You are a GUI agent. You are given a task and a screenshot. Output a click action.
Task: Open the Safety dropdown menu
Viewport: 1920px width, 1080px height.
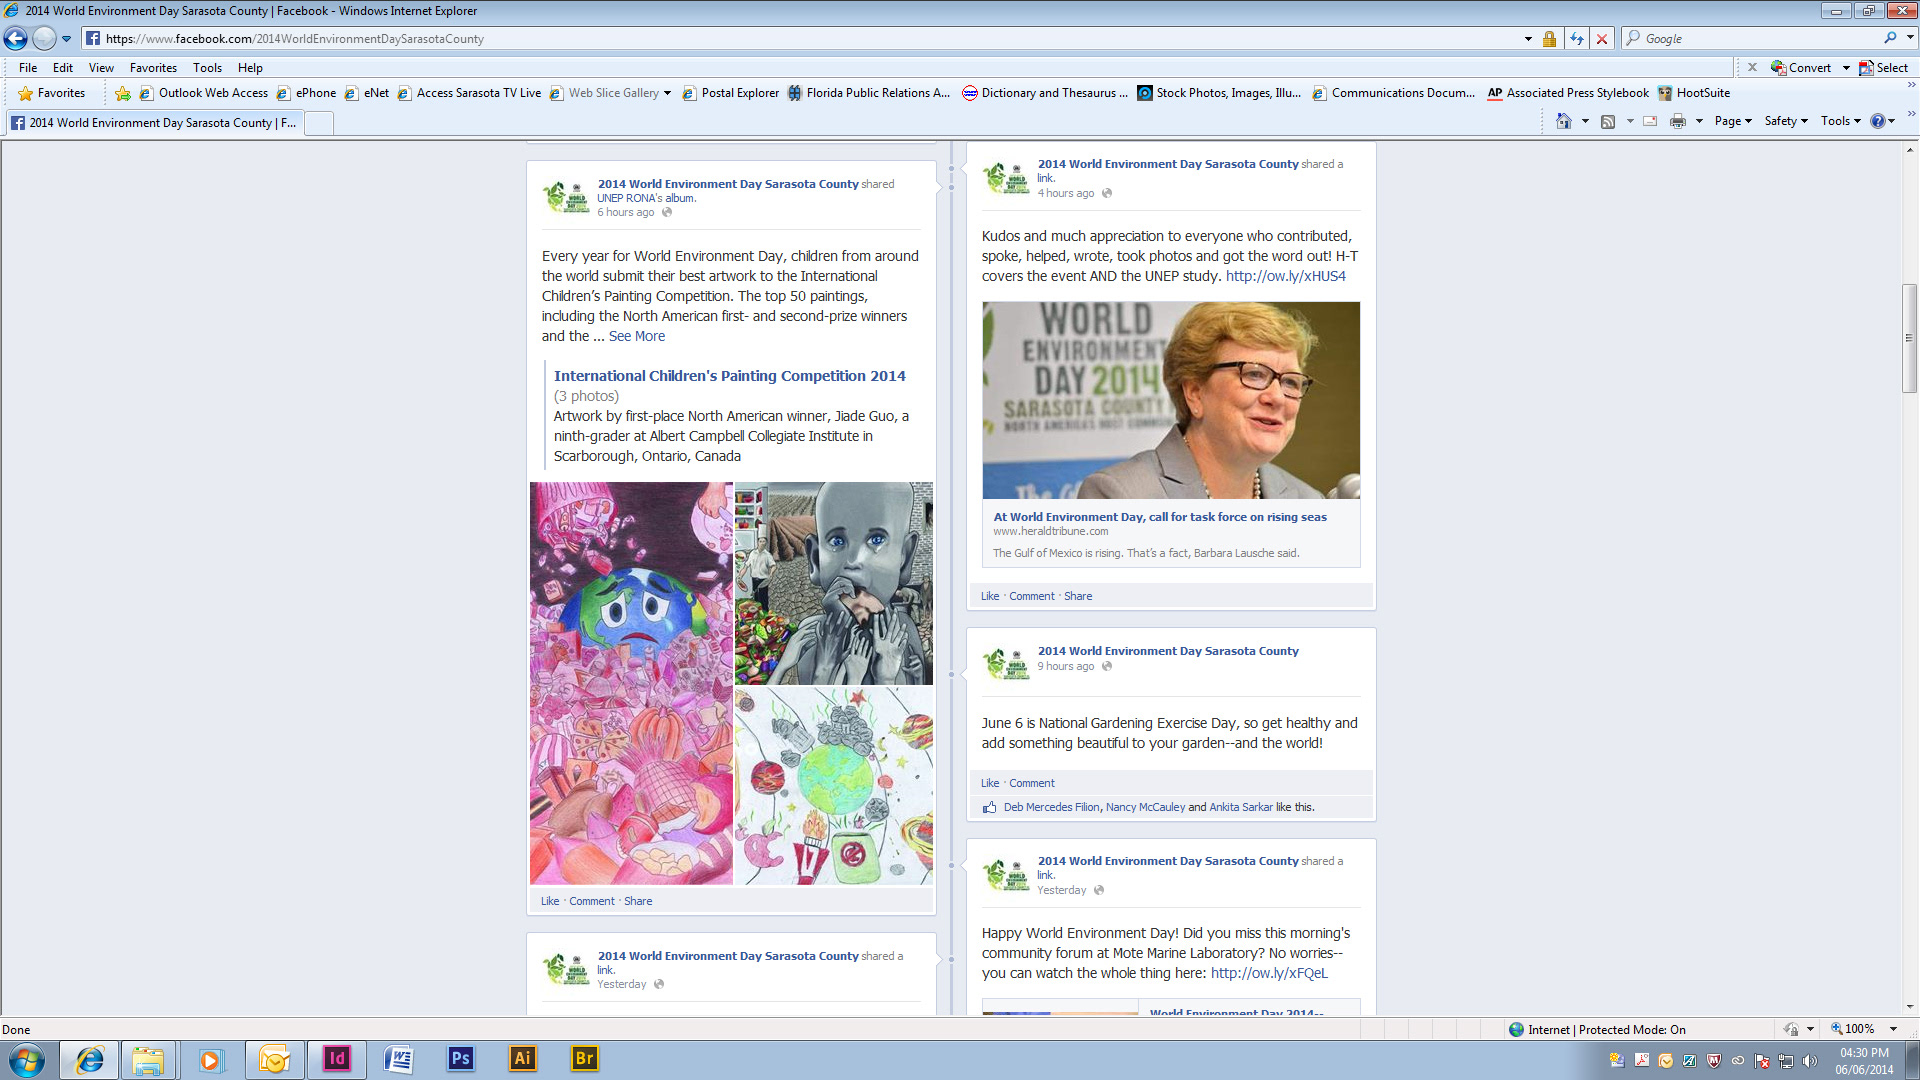(x=1786, y=121)
